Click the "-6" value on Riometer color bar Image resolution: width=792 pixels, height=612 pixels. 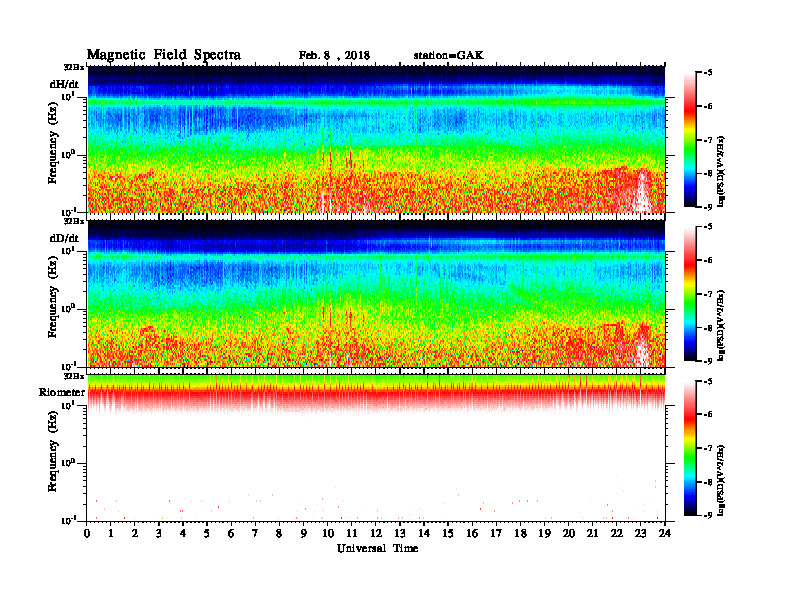click(708, 415)
